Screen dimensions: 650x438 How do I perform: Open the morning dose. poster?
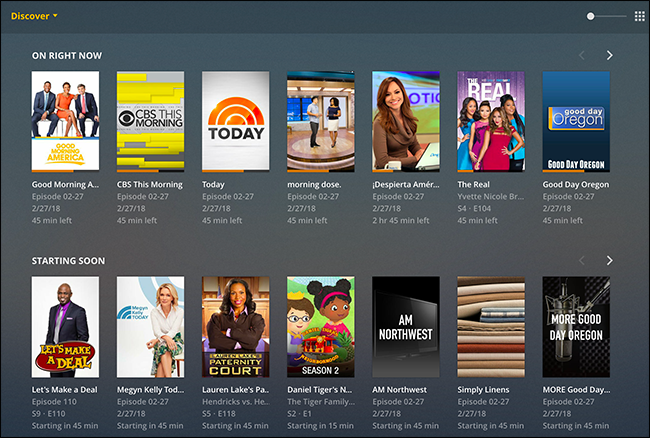[321, 121]
